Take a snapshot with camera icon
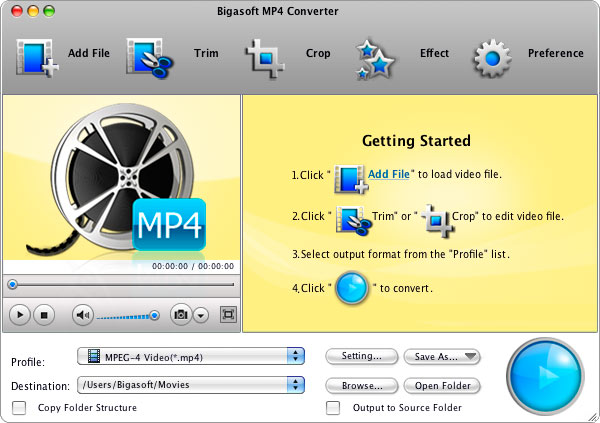 point(181,315)
